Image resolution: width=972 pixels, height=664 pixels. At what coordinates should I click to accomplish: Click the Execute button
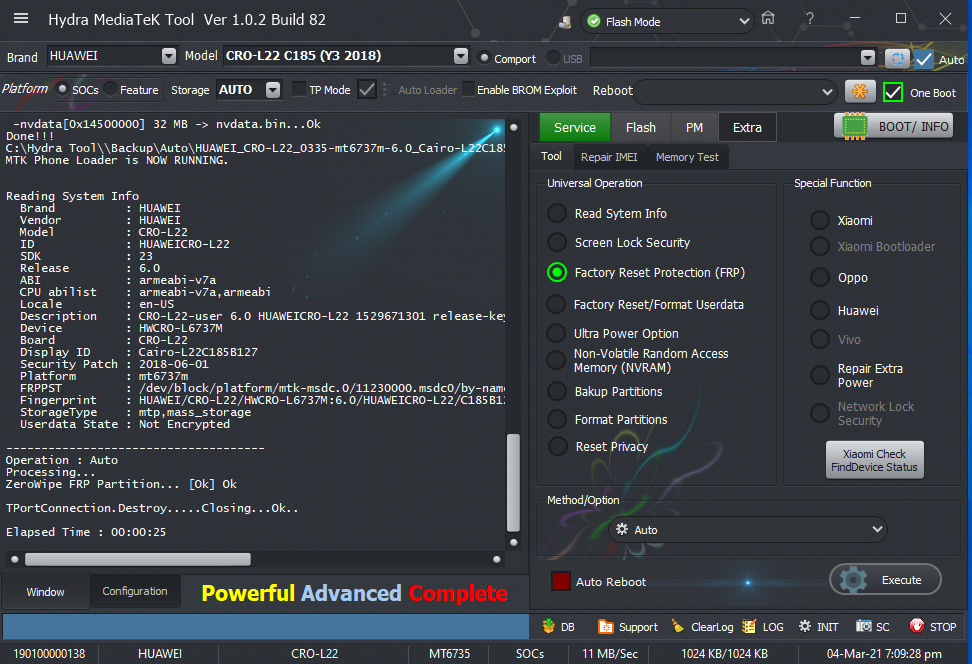point(885,580)
